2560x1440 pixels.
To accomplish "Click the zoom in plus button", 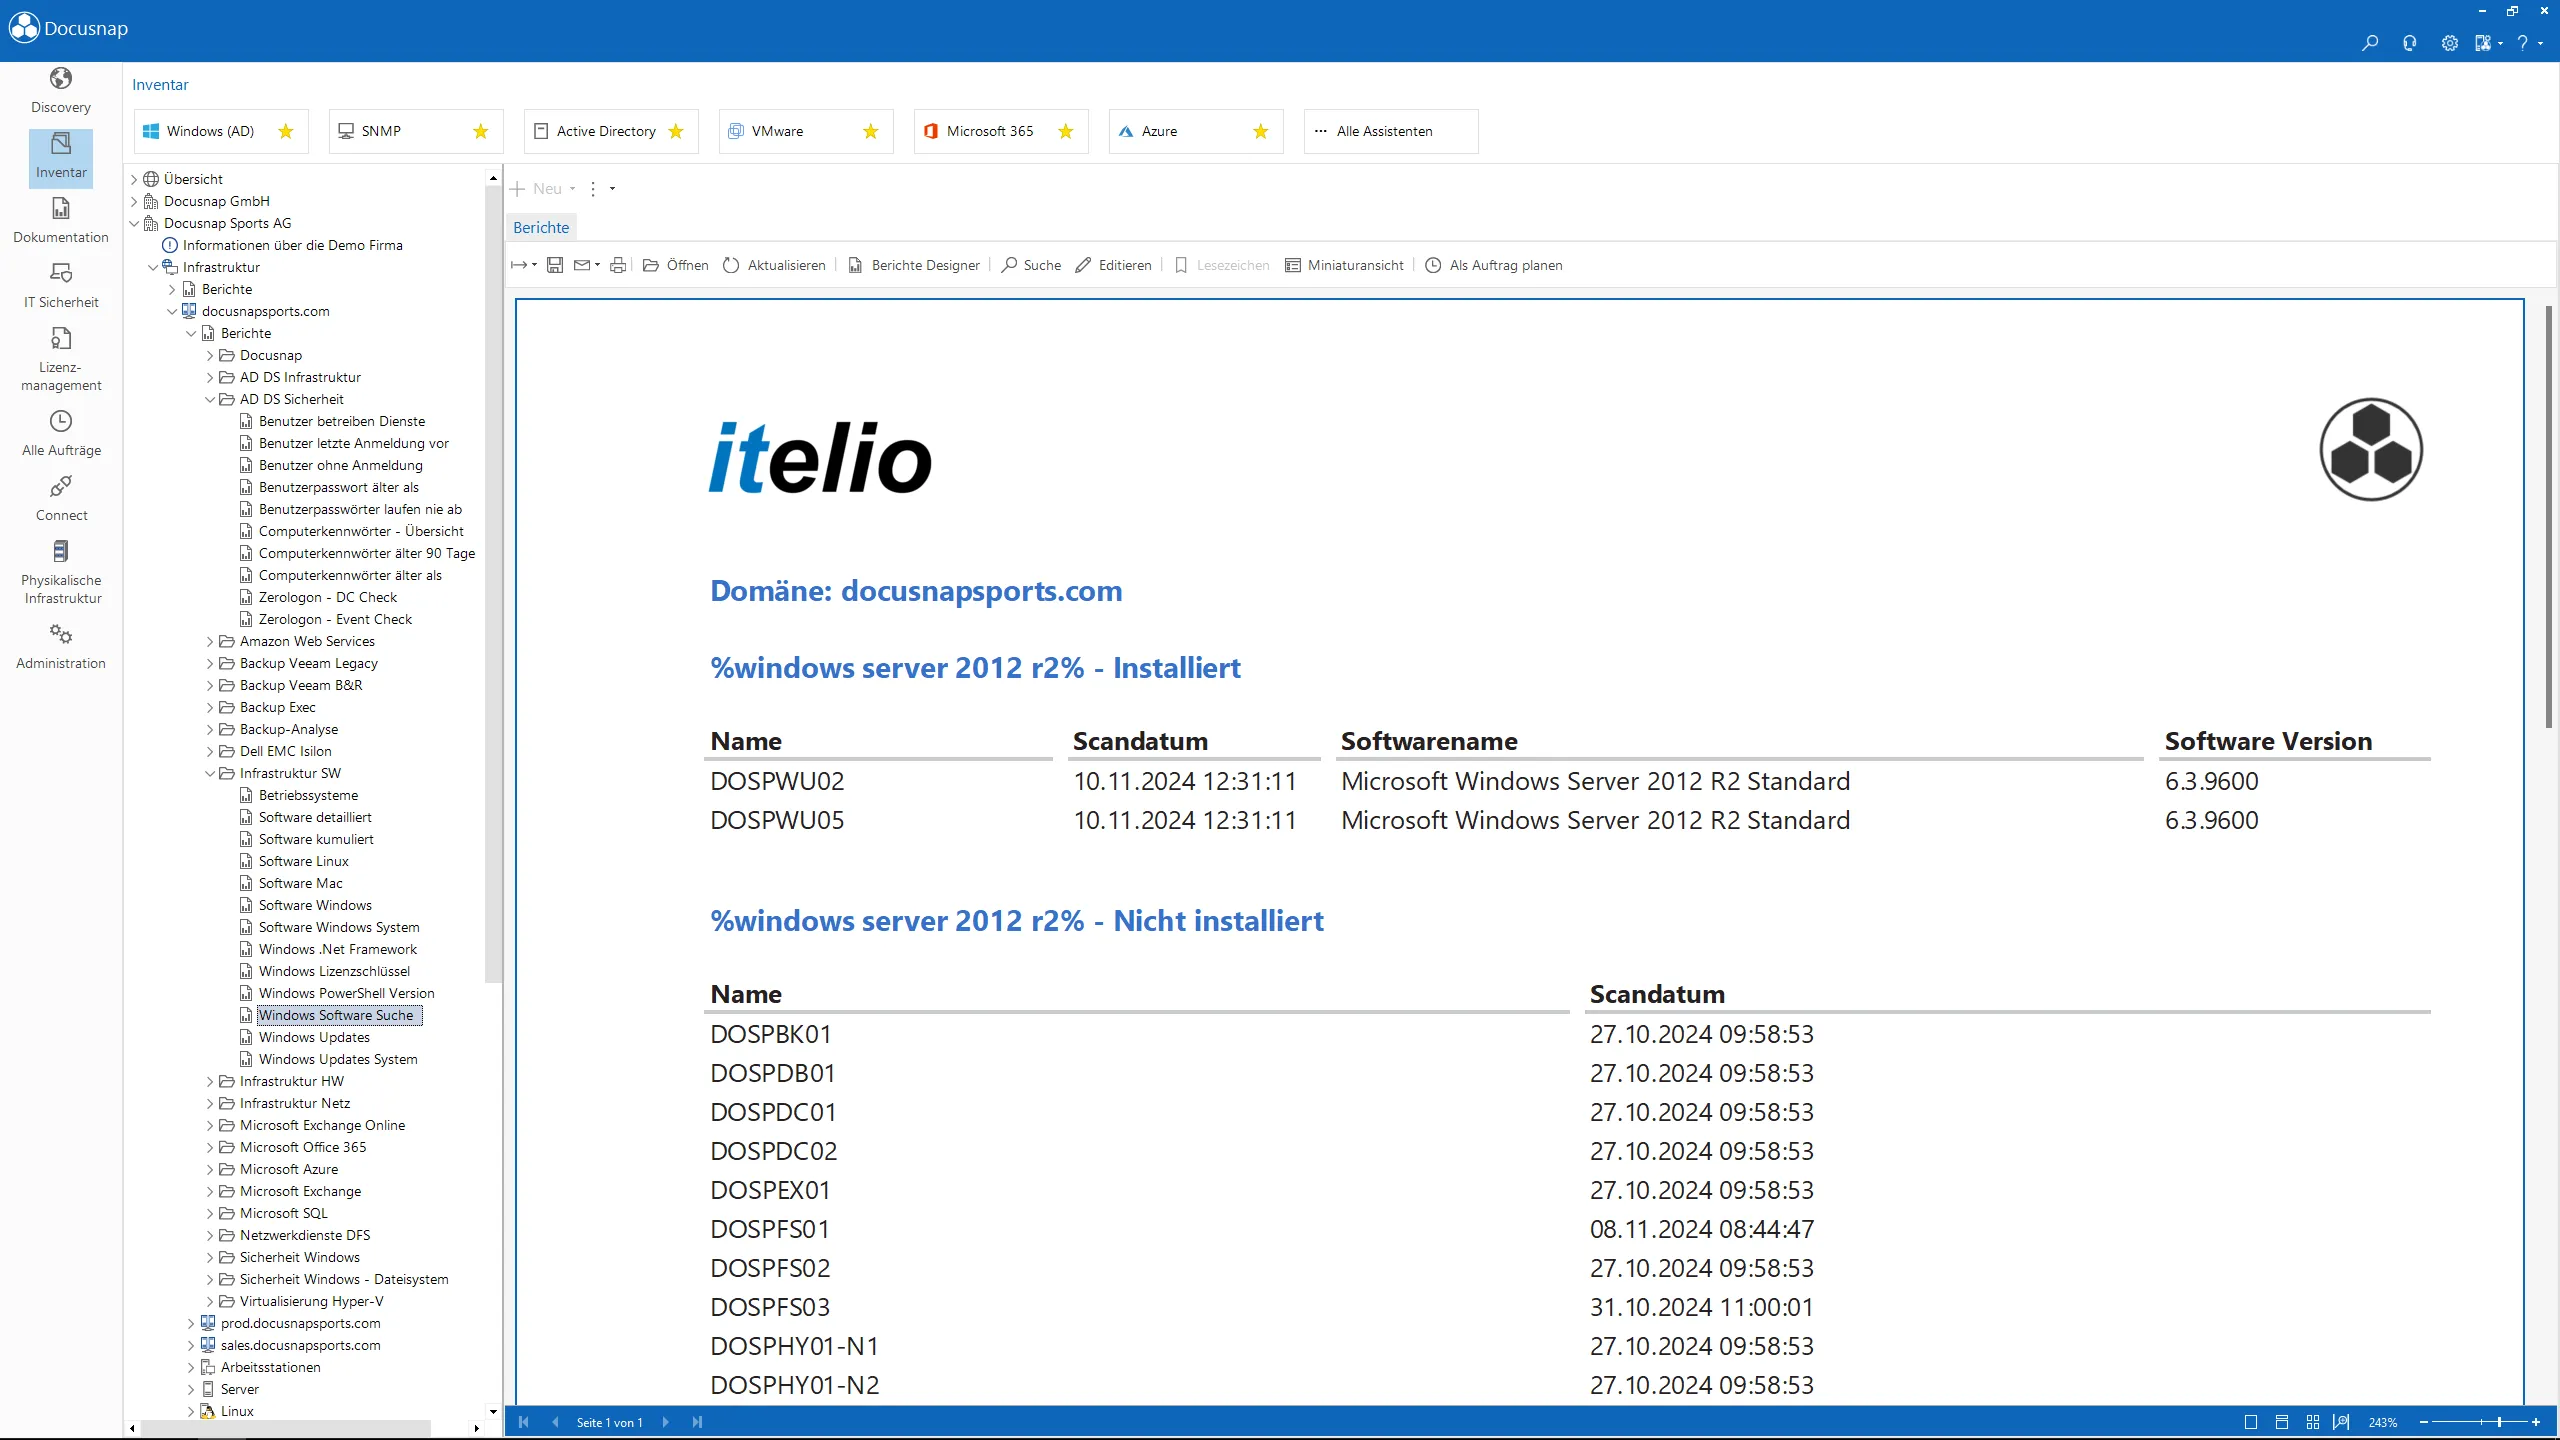I will coord(2536,1422).
